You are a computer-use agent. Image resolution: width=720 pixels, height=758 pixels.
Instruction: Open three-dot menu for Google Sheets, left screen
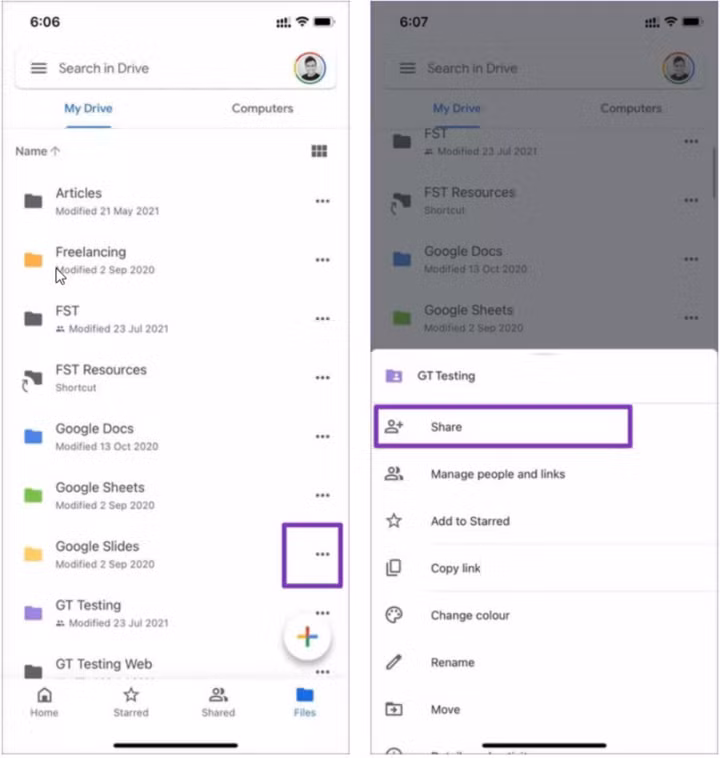tap(323, 496)
